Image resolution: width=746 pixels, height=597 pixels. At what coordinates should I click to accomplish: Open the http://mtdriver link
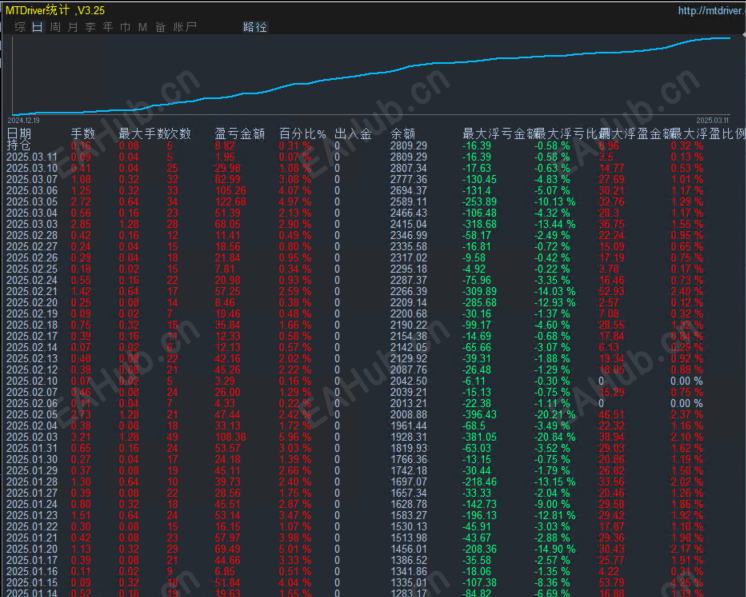pos(711,10)
